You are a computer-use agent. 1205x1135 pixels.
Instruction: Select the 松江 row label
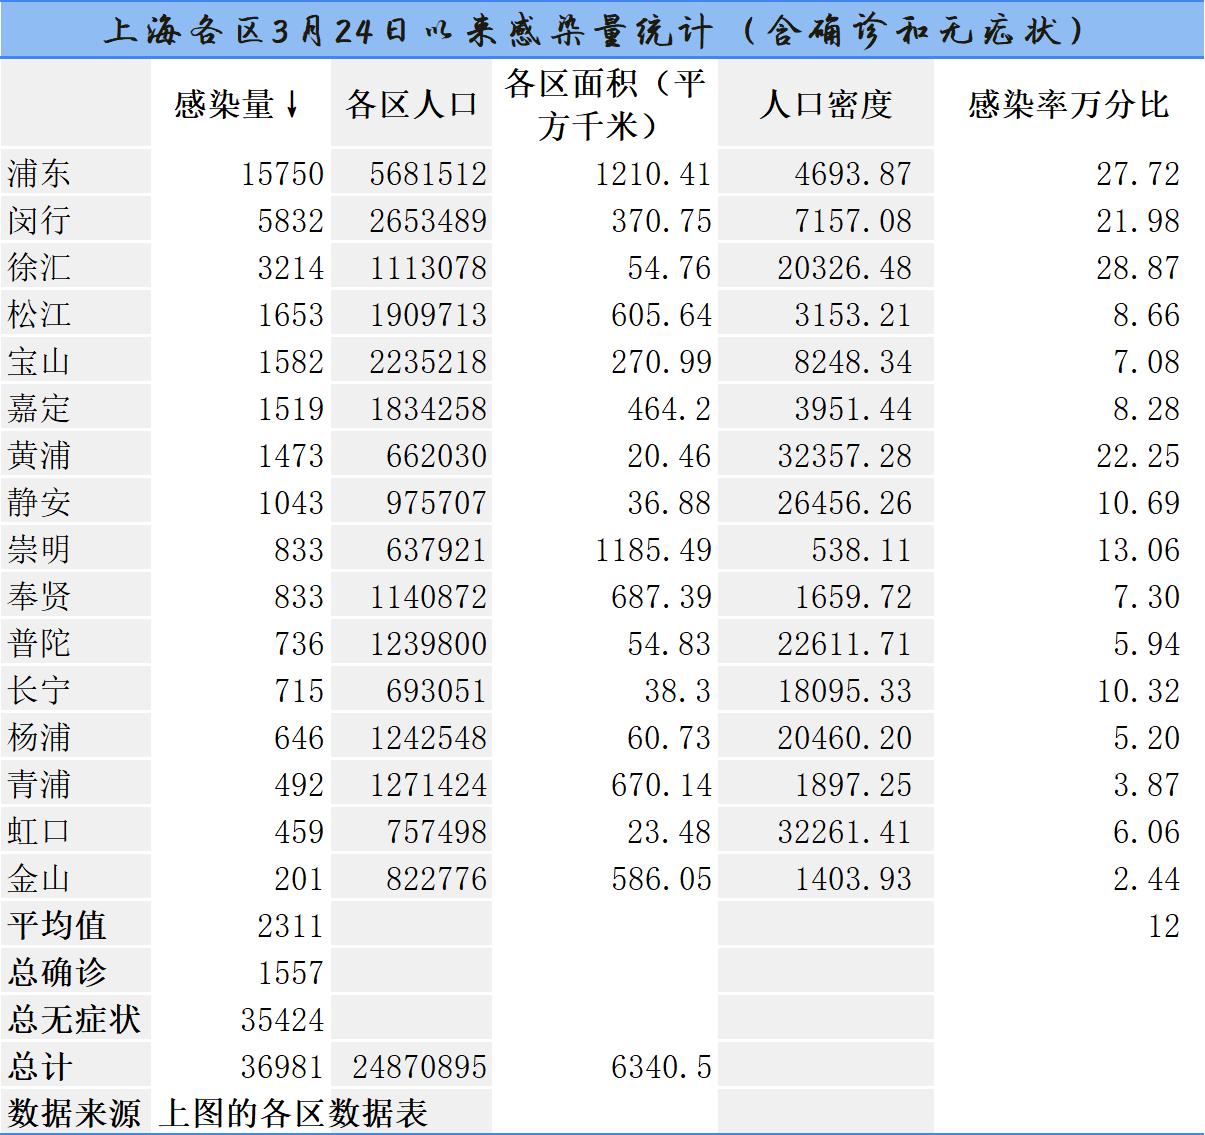pos(39,315)
